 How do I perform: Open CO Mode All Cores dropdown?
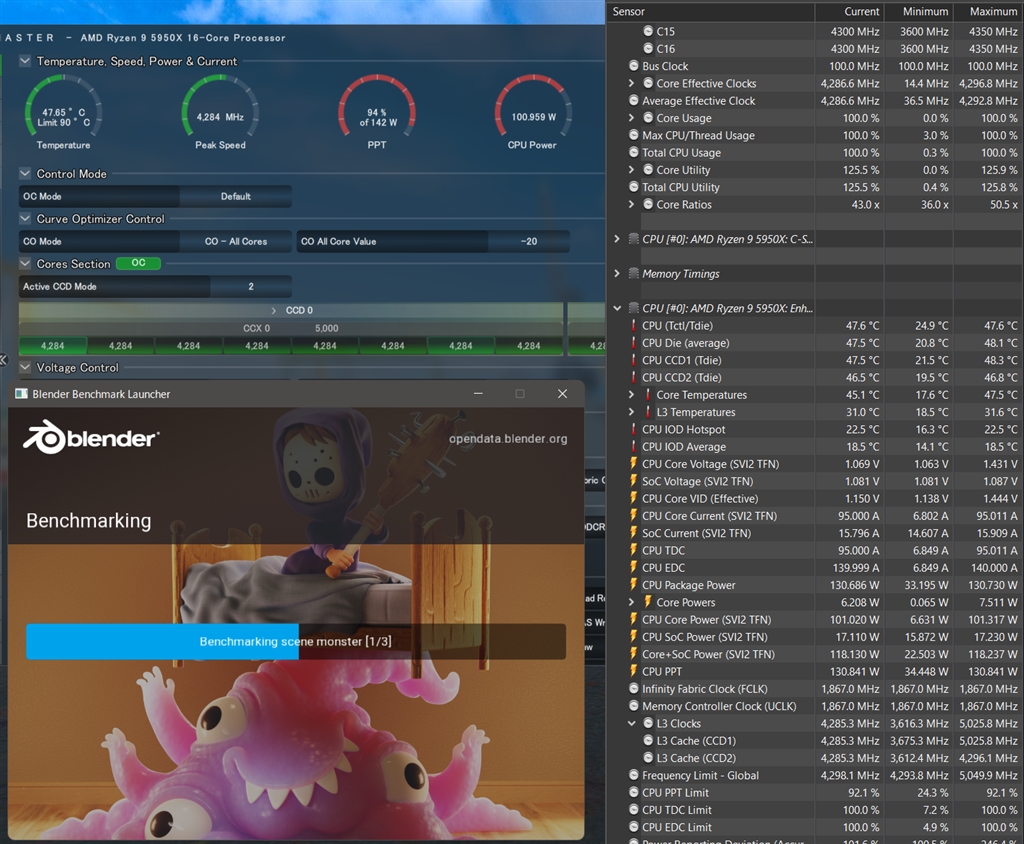tap(235, 241)
